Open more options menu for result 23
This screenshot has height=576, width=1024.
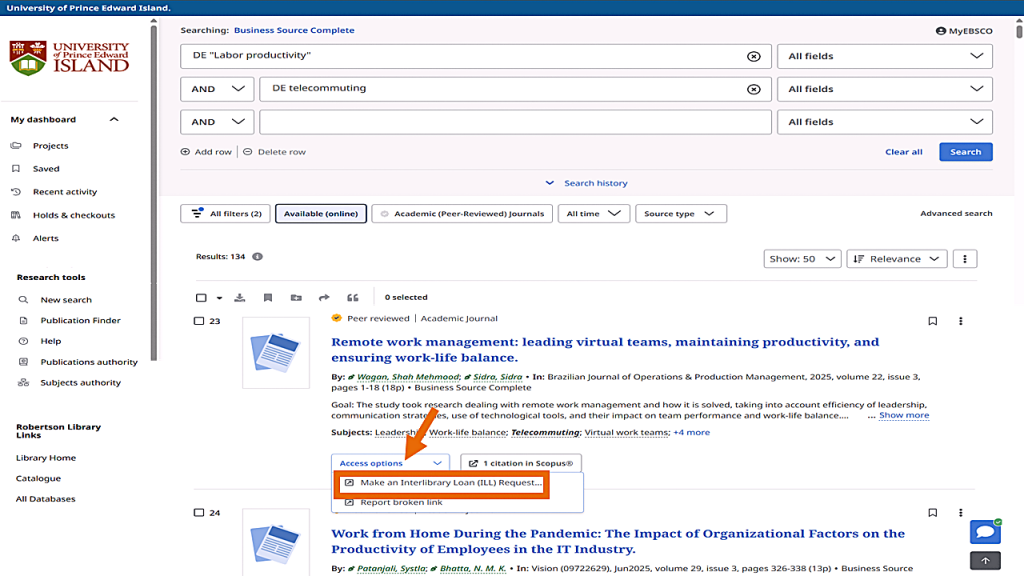point(960,321)
